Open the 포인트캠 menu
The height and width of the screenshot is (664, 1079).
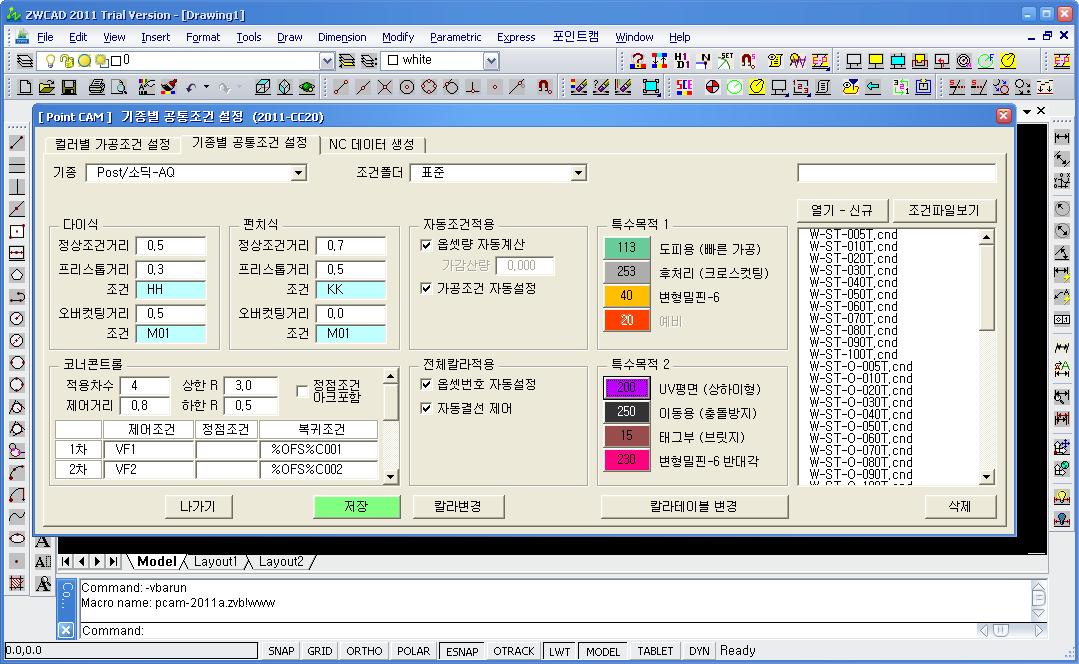tap(575, 37)
